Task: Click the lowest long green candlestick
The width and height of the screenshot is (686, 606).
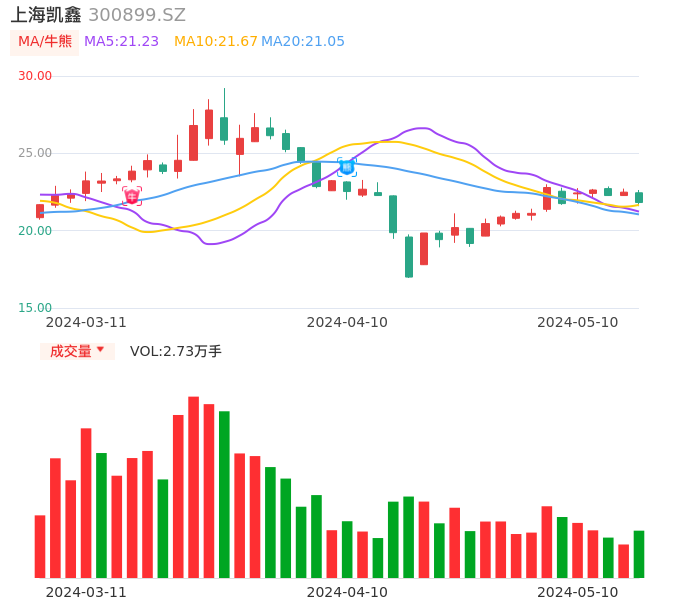Action: pos(409,256)
